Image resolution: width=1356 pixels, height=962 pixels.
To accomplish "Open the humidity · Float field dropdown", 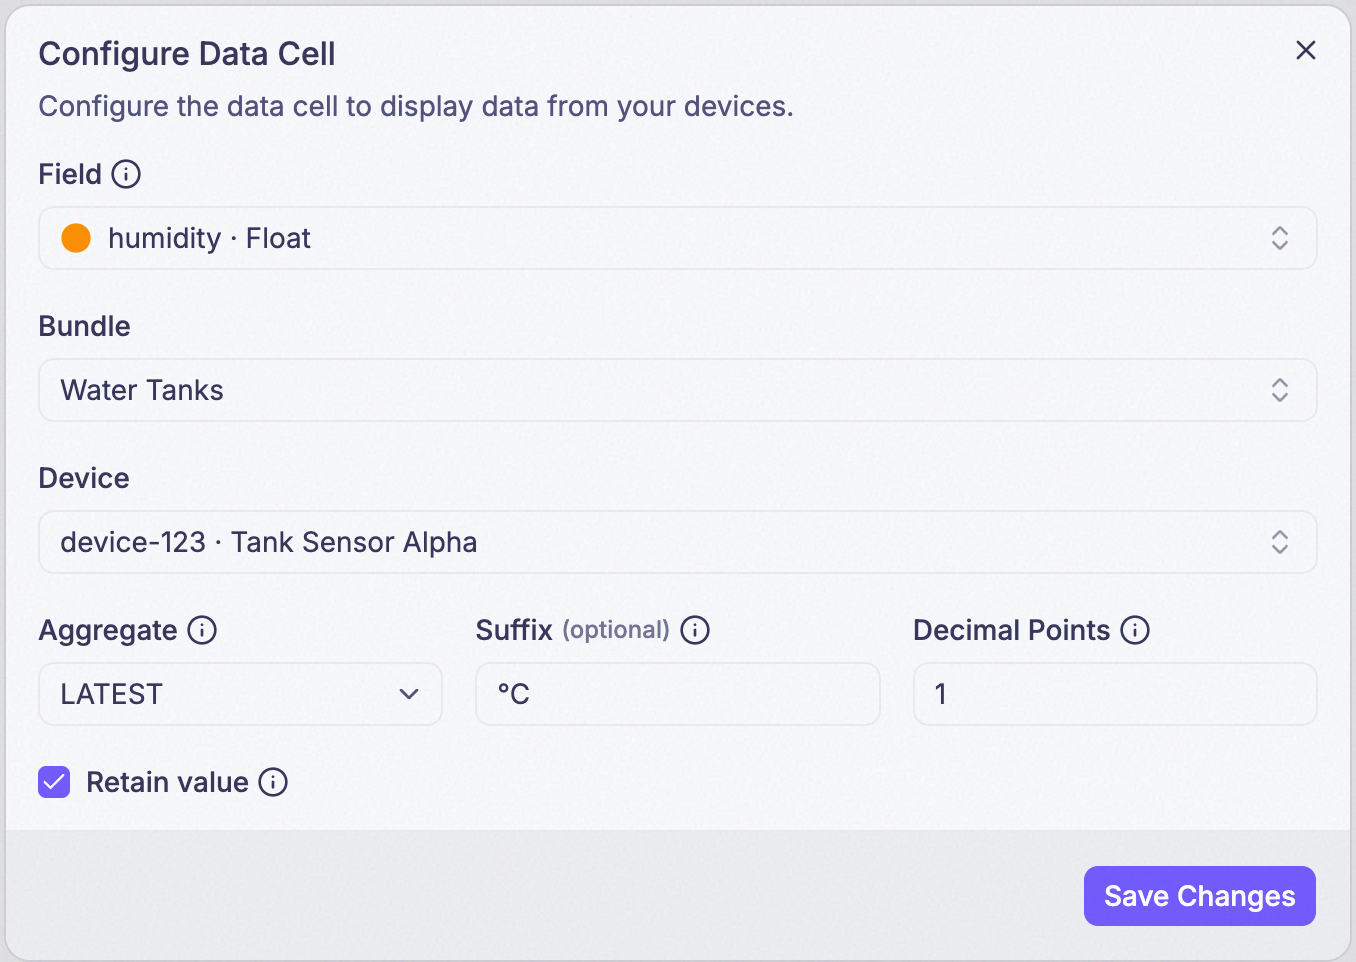I will pos(678,238).
